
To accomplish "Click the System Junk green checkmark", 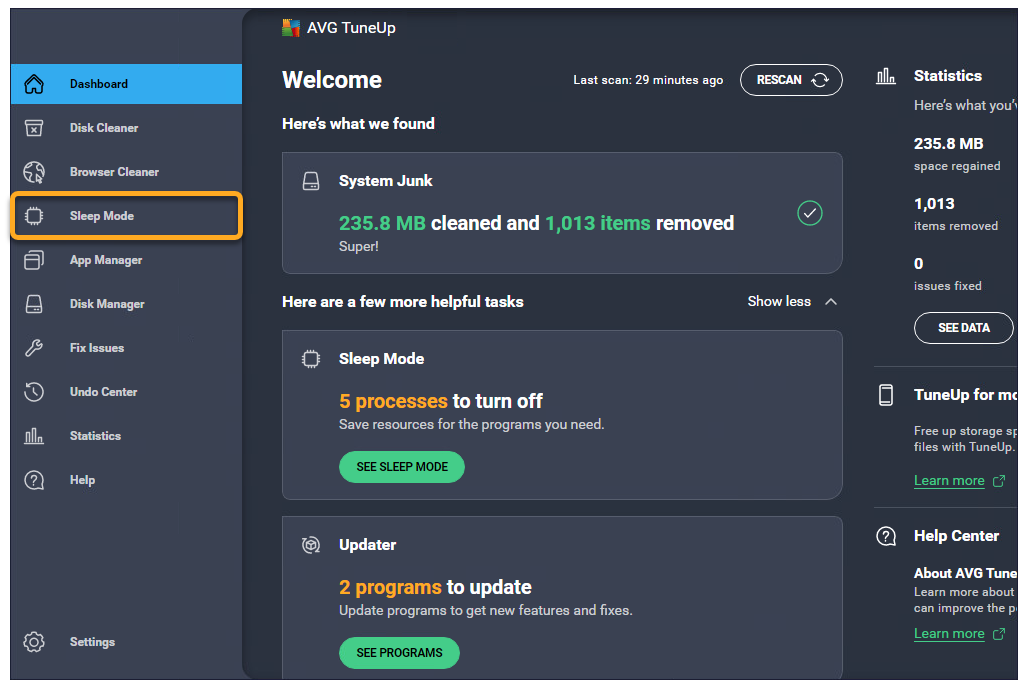I will (x=809, y=213).
